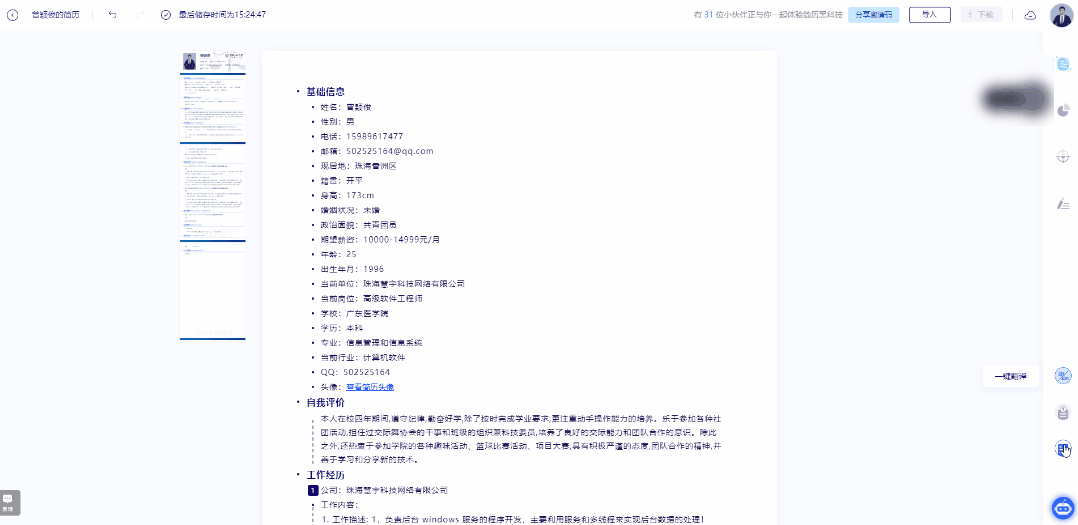
Task: Select the second resume page thumbnail
Action: (x=212, y=190)
